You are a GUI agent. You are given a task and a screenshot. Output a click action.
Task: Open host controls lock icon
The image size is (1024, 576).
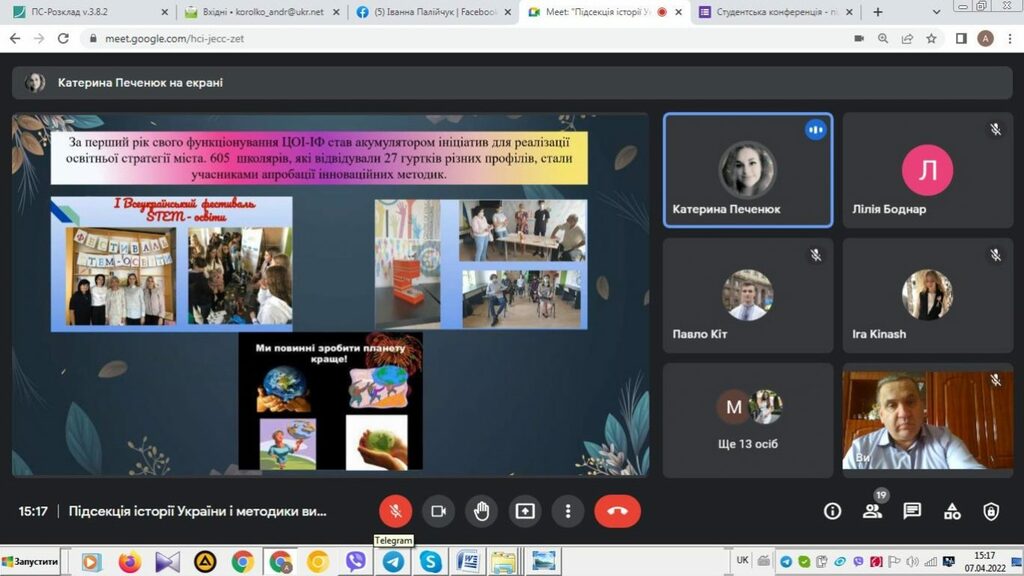(x=991, y=511)
